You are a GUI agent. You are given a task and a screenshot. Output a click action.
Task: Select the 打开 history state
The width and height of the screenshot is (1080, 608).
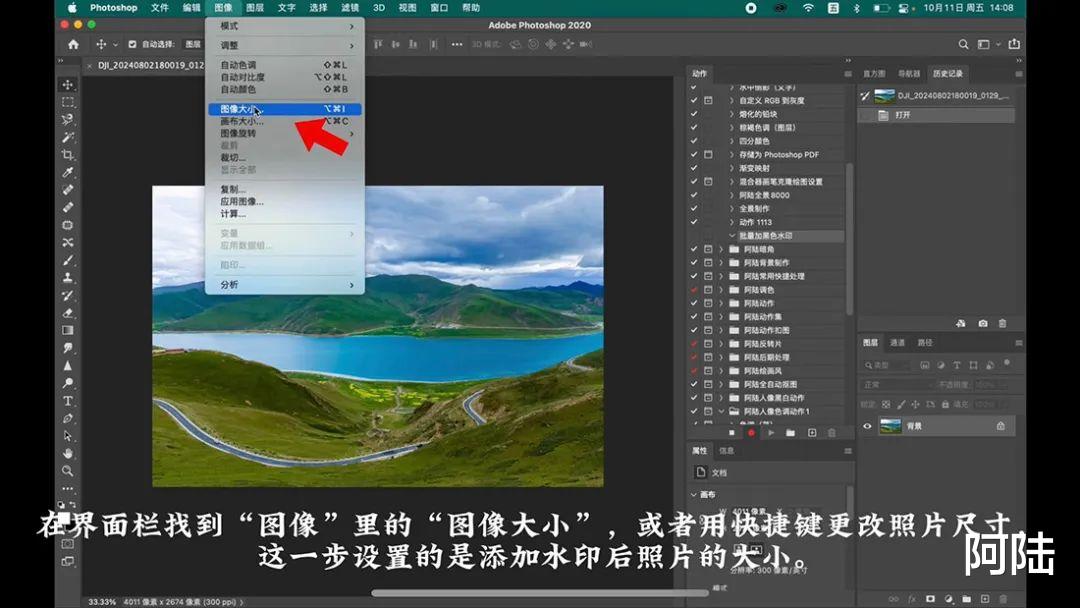[936, 115]
